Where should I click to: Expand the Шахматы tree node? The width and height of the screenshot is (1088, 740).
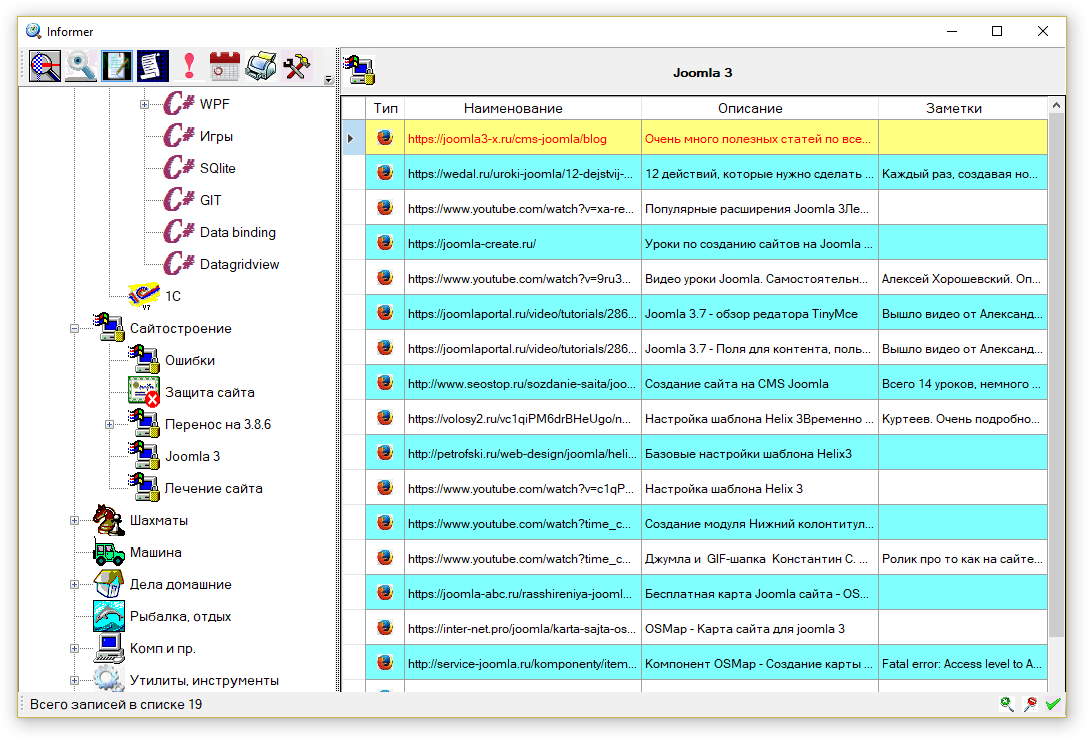74,520
